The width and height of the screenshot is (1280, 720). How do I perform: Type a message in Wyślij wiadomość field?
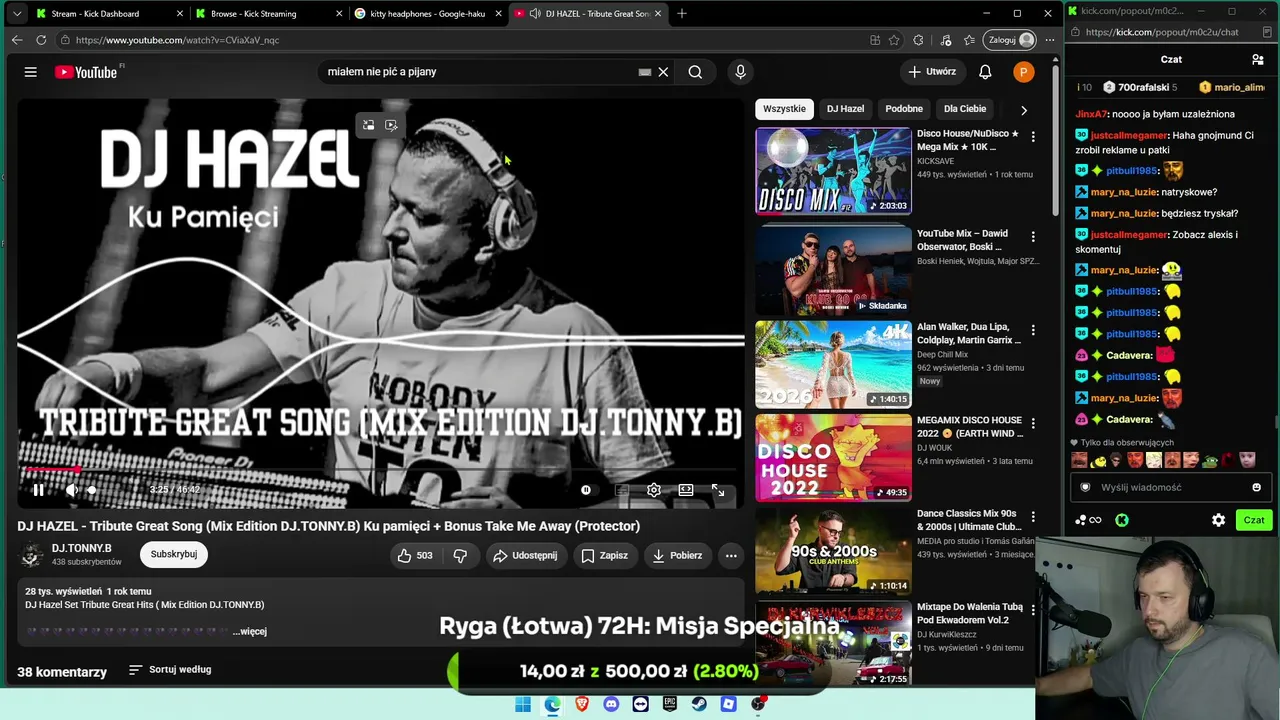coord(1170,487)
